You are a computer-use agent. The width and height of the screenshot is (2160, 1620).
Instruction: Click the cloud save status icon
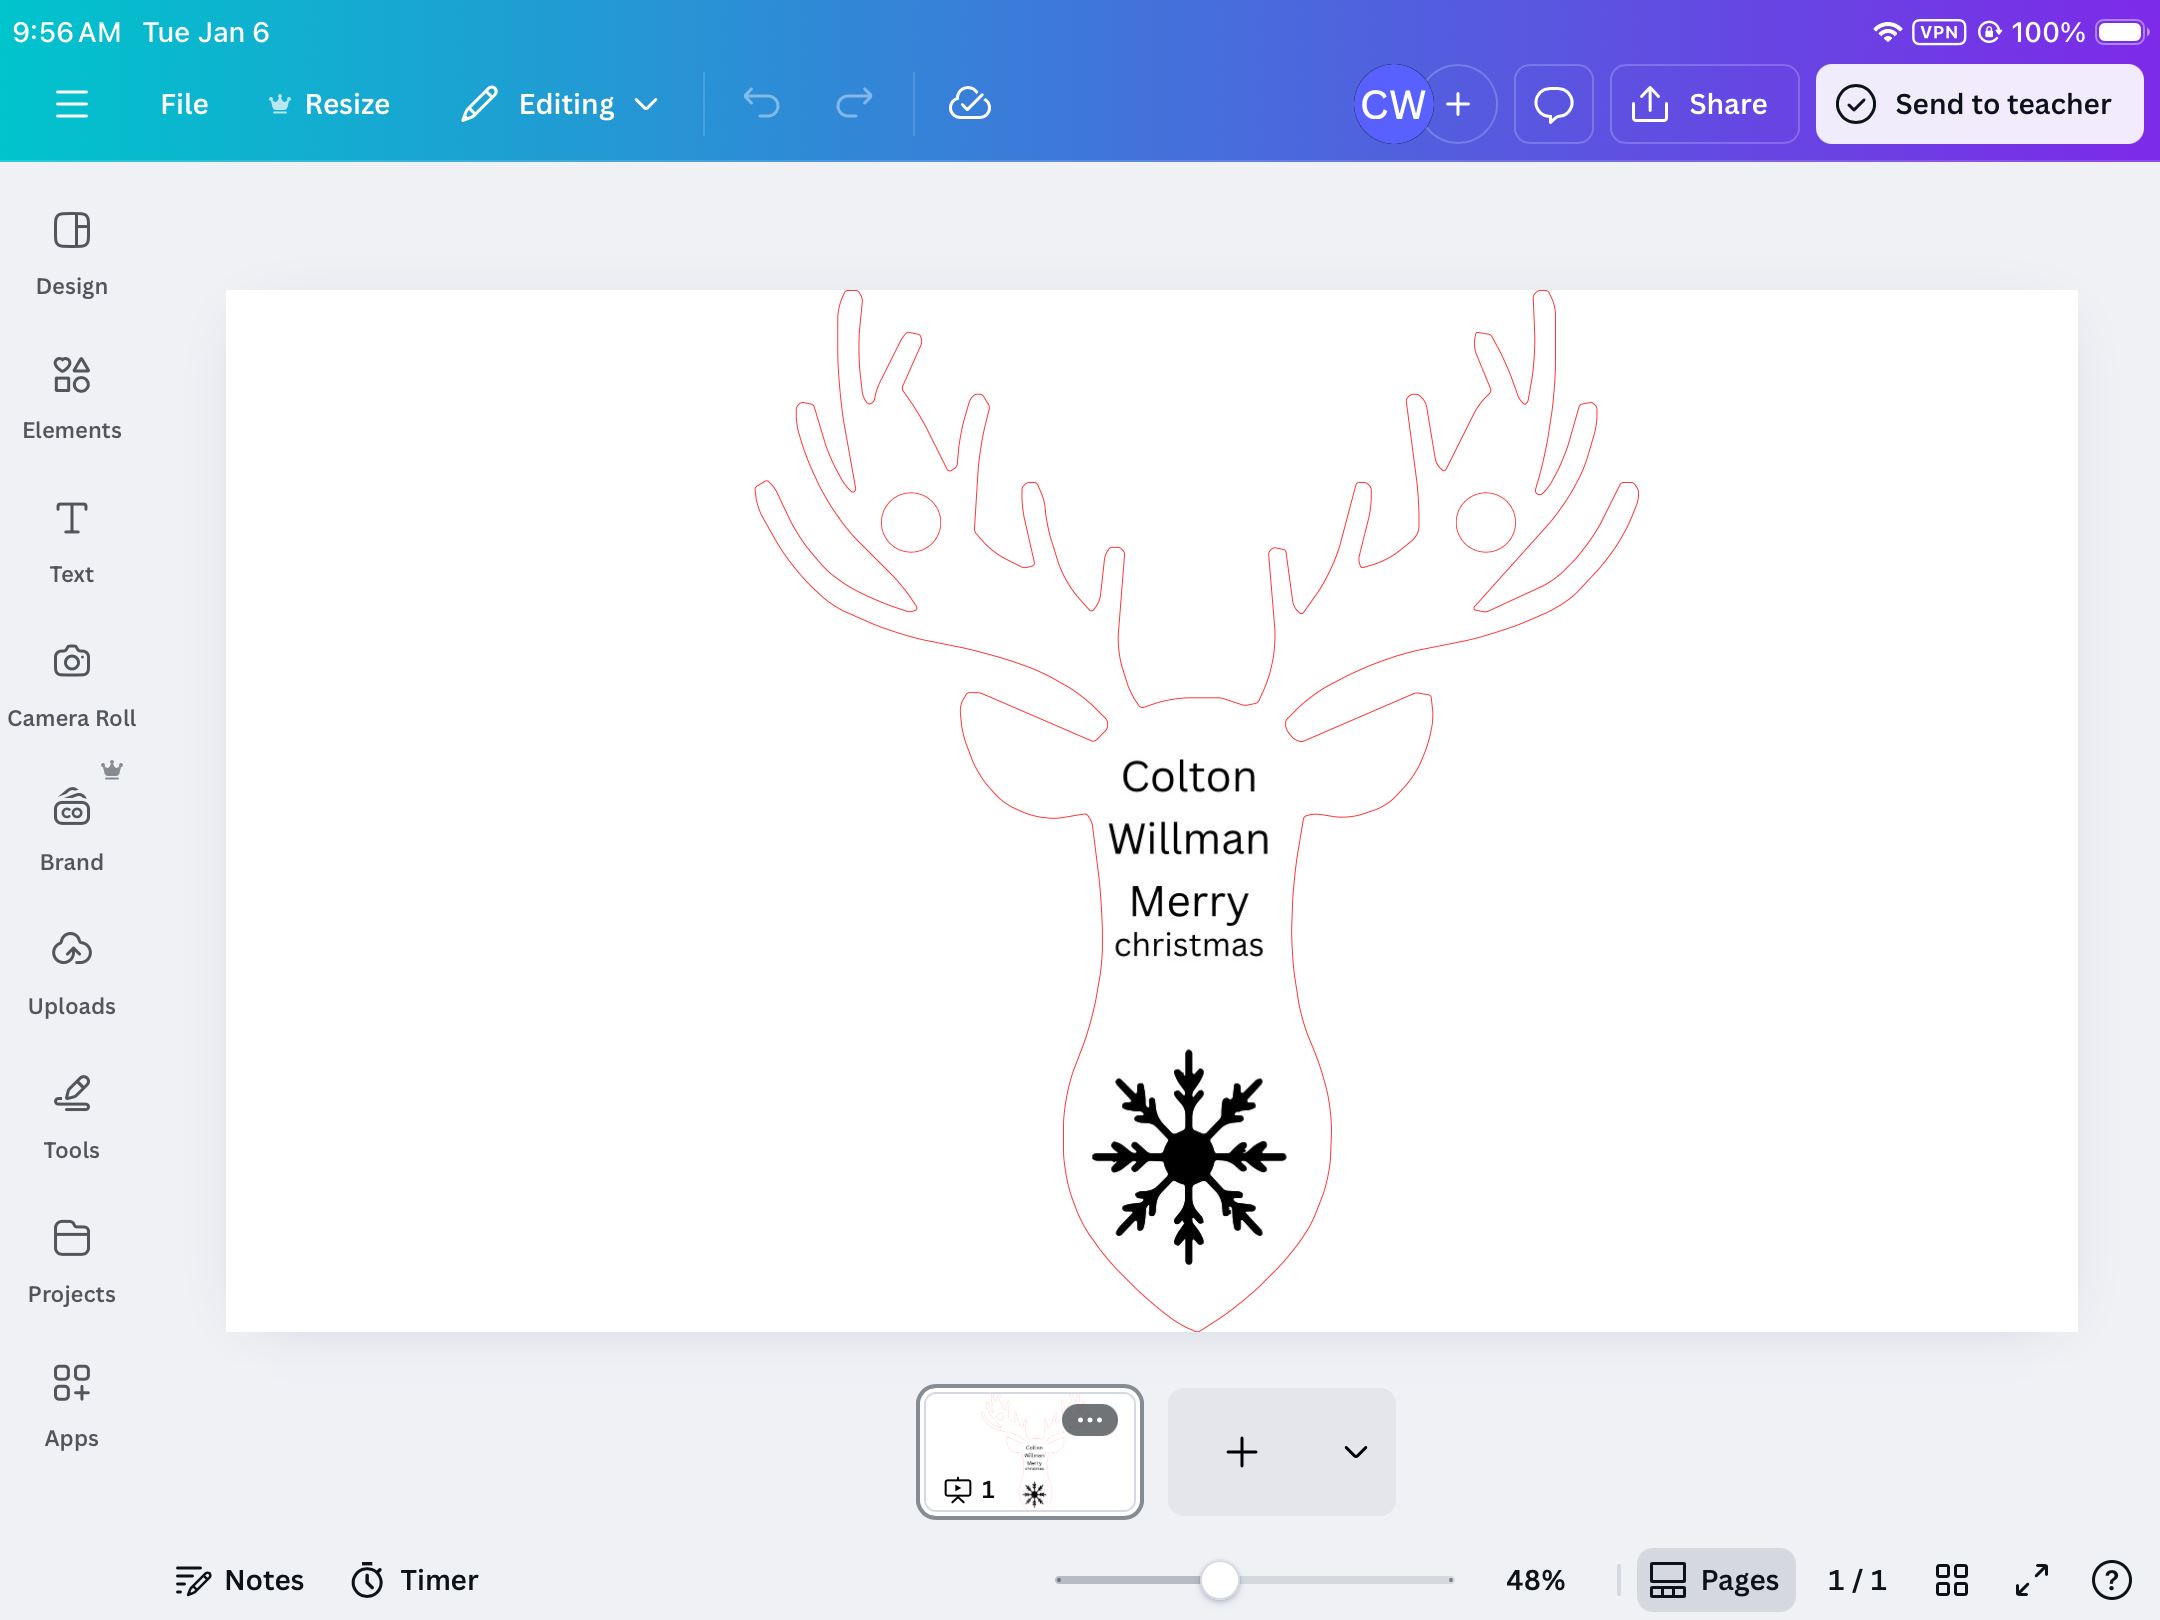[969, 104]
